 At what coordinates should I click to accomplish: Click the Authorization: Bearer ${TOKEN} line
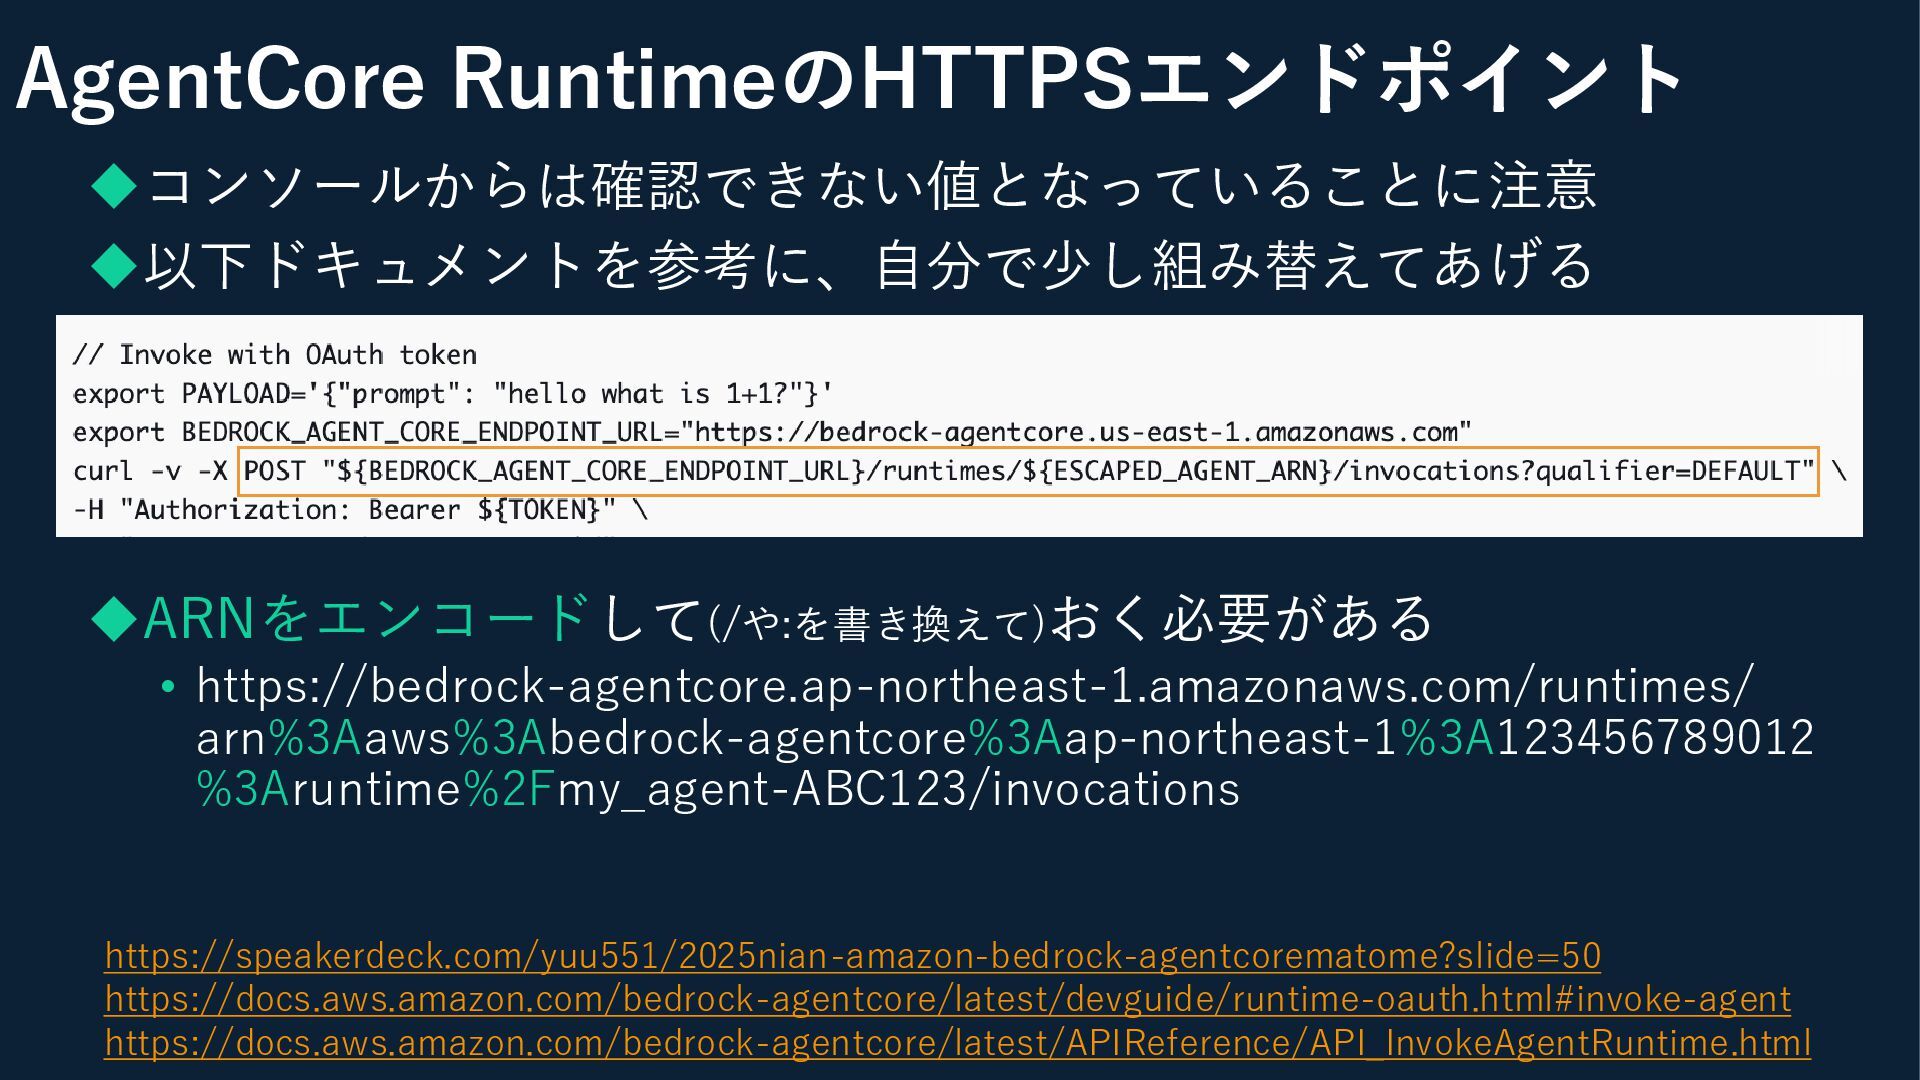(x=360, y=511)
